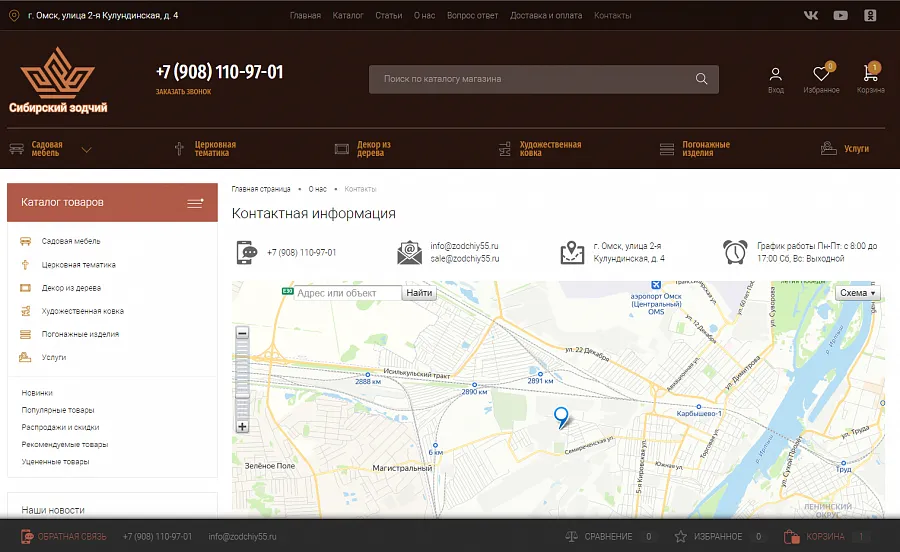Click the Обратная связь chat icon in bottom bar
900x552 pixels.
tap(27, 537)
